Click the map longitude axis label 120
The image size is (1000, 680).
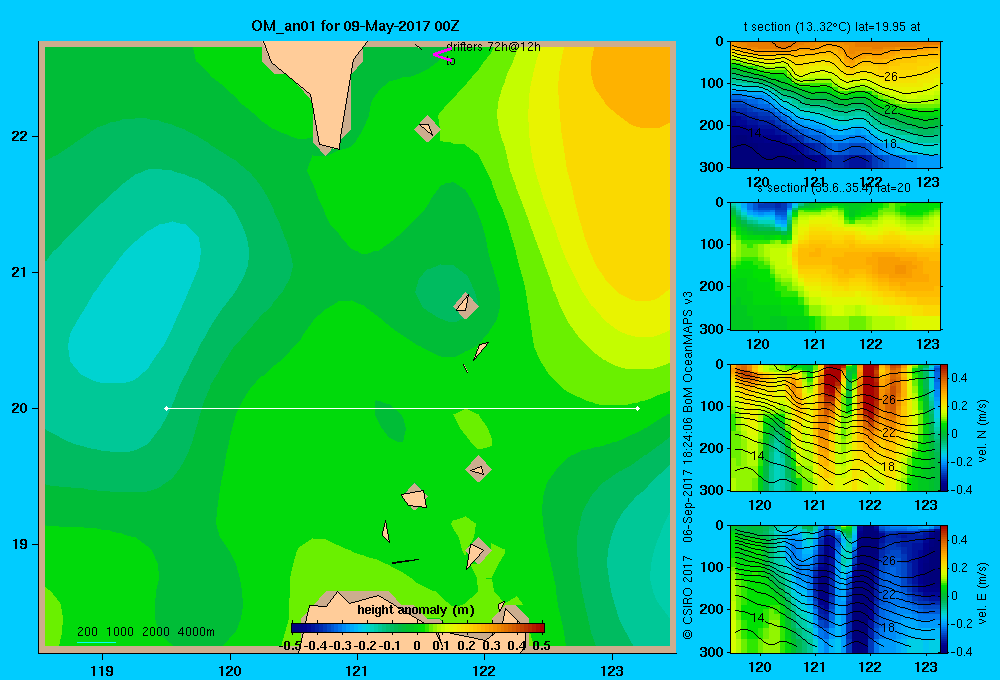coord(230,670)
